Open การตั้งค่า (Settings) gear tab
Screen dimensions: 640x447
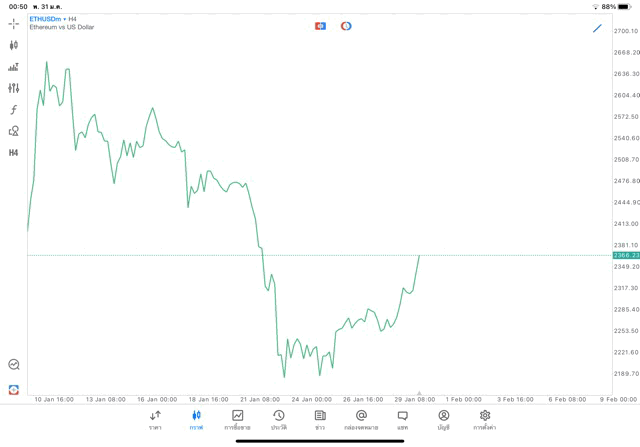click(x=485, y=420)
